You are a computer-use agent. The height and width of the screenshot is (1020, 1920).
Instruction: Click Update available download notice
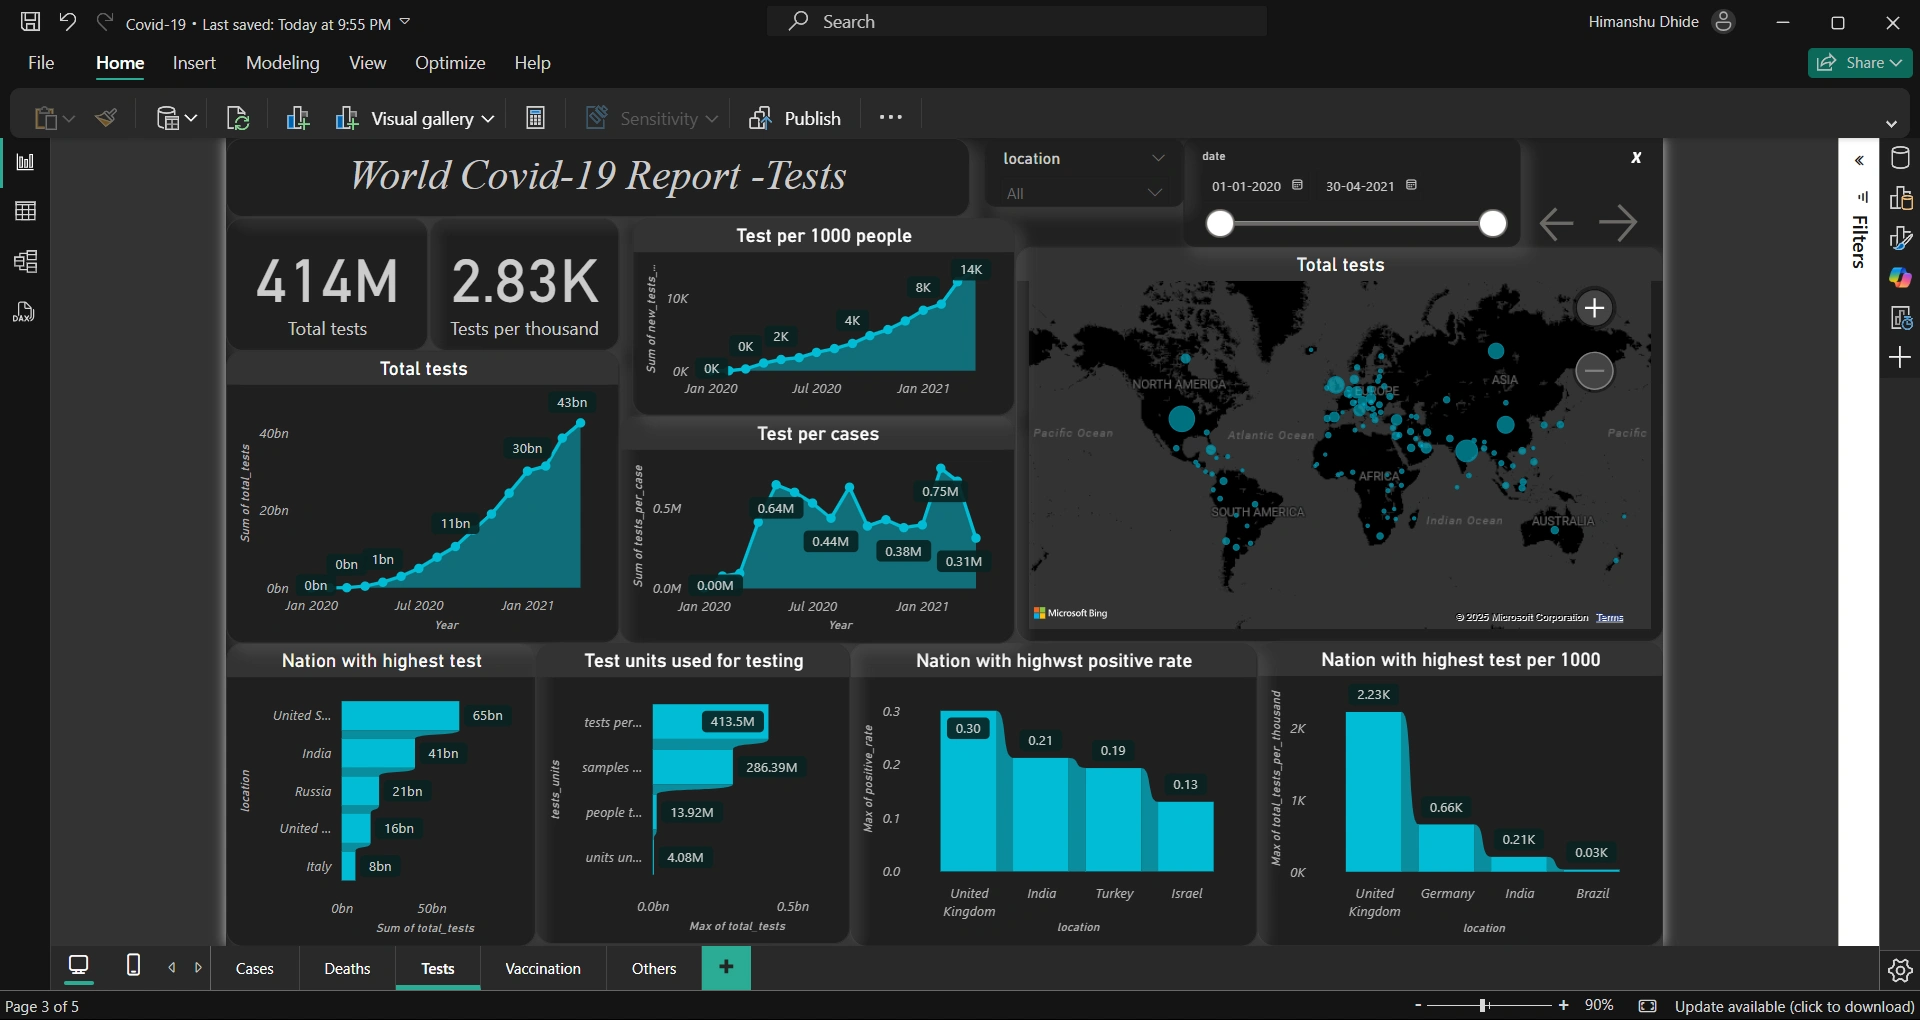pyautogui.click(x=1794, y=1006)
